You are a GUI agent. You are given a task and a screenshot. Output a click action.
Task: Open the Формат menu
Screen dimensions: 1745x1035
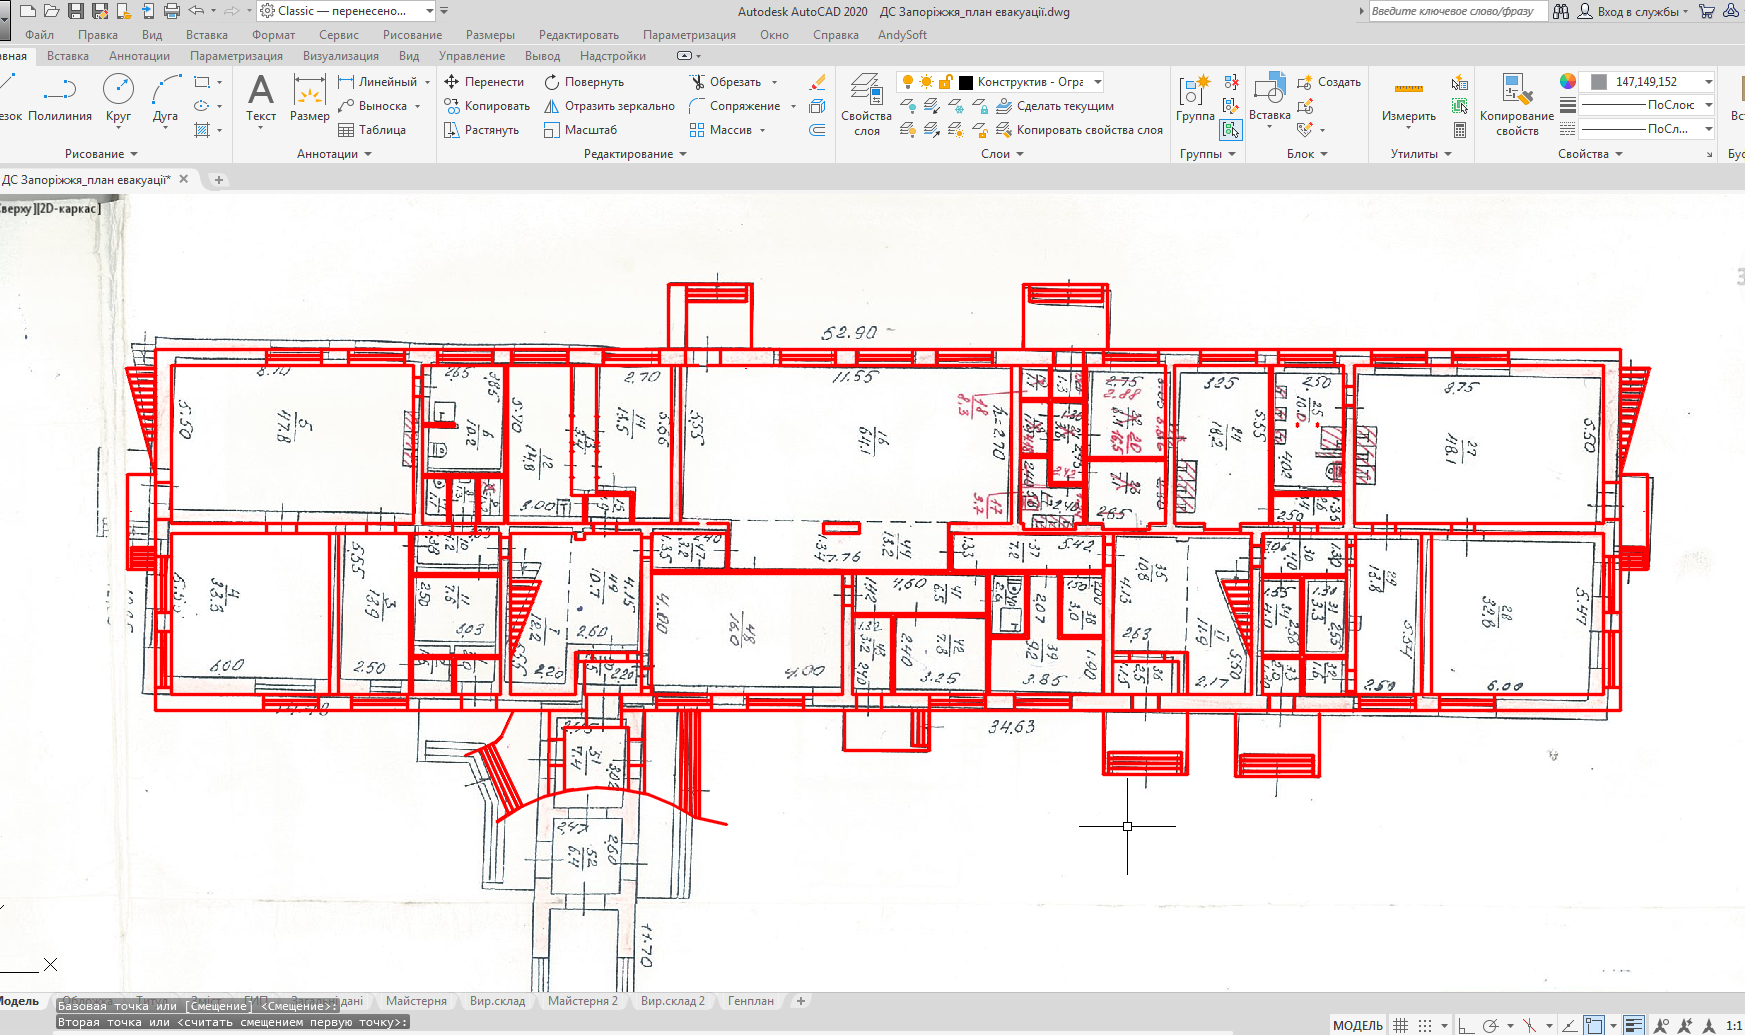(273, 35)
